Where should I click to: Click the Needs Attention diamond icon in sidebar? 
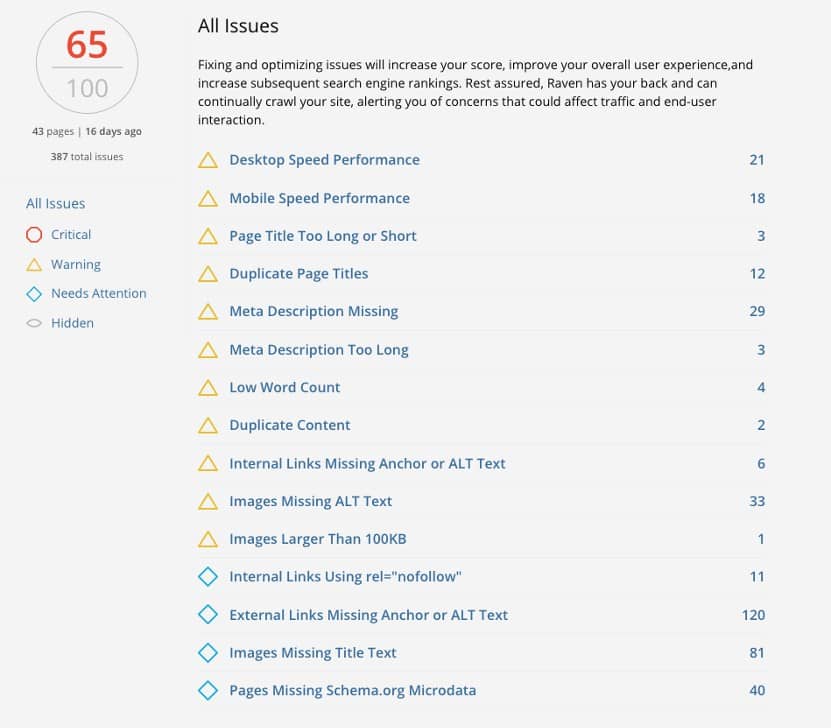click(x=33, y=293)
